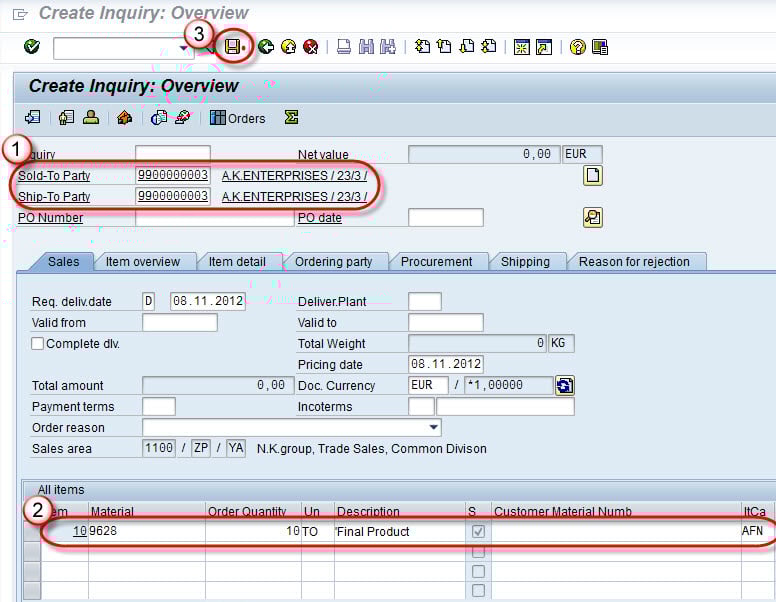The image size is (776, 602).
Task: Switch to the Item overview tab
Action: point(143,262)
